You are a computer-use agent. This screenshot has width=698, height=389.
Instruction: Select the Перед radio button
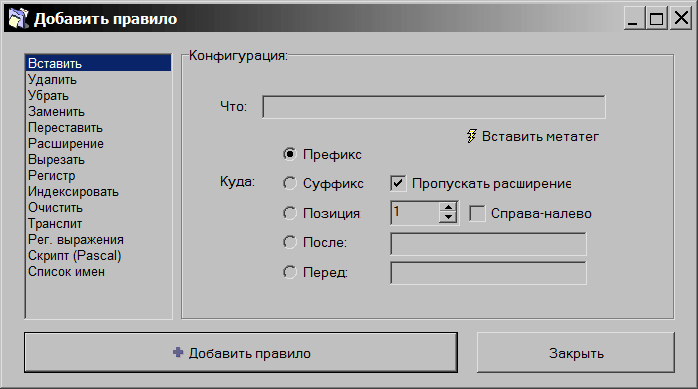[x=289, y=272]
